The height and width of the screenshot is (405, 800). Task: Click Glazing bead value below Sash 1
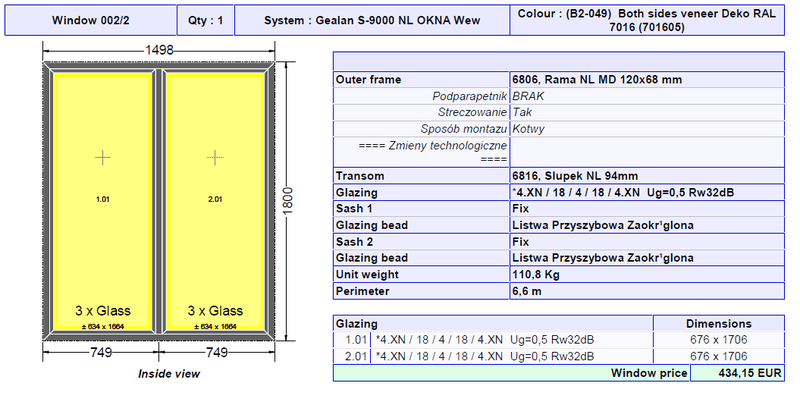(x=603, y=225)
